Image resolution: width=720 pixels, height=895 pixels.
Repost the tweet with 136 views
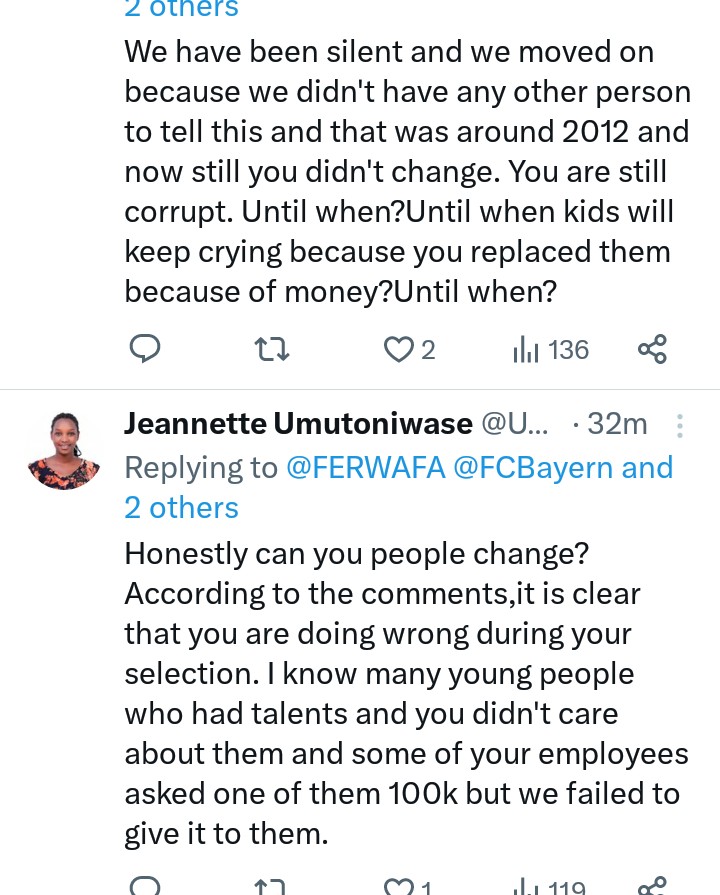tap(272, 349)
